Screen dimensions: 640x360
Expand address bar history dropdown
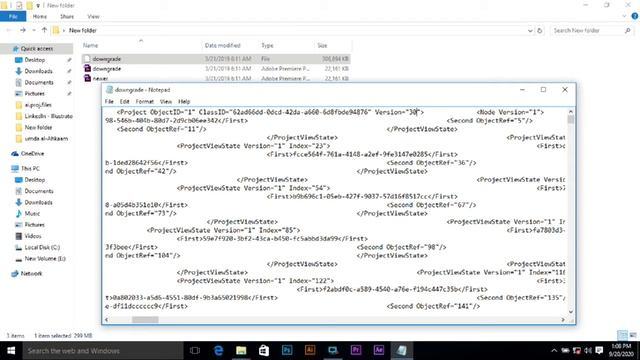(x=530, y=31)
